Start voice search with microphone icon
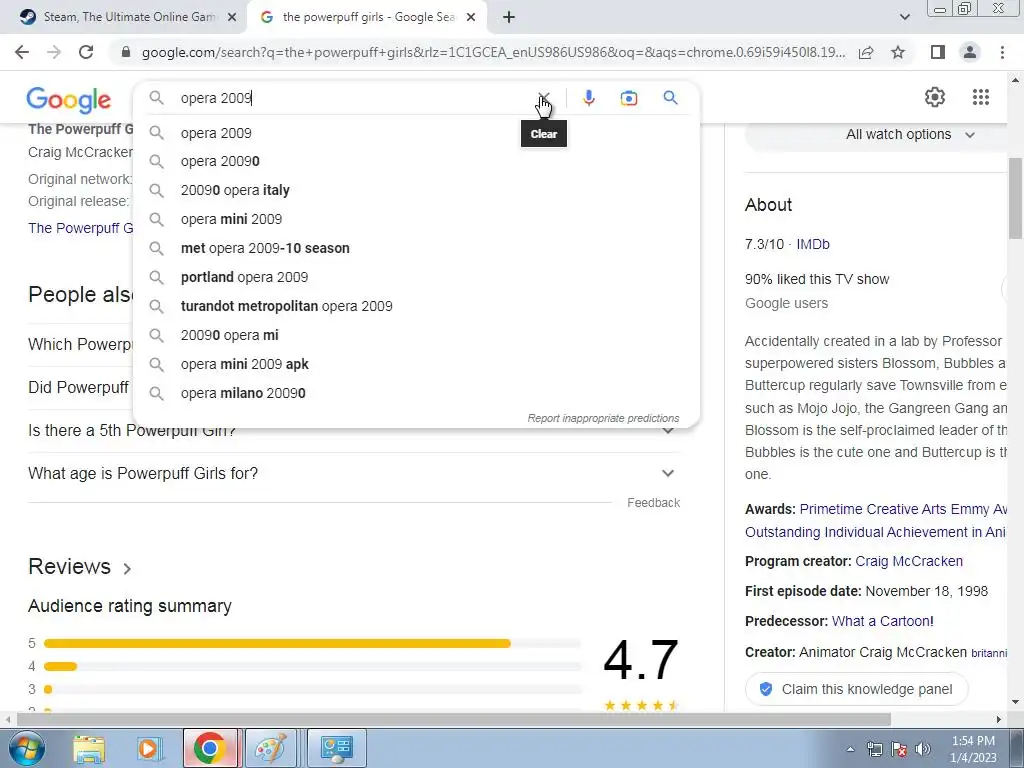This screenshot has width=1024, height=768. (x=588, y=98)
